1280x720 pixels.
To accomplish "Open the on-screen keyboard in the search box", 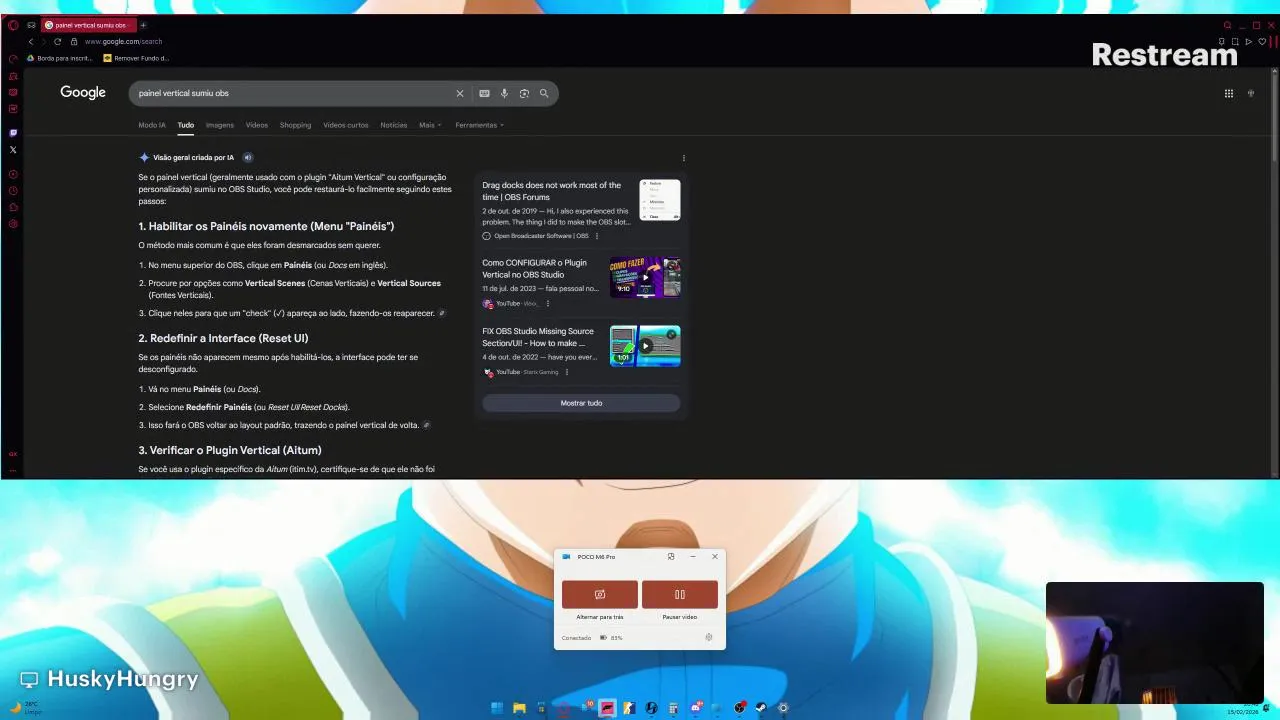I will 484,93.
